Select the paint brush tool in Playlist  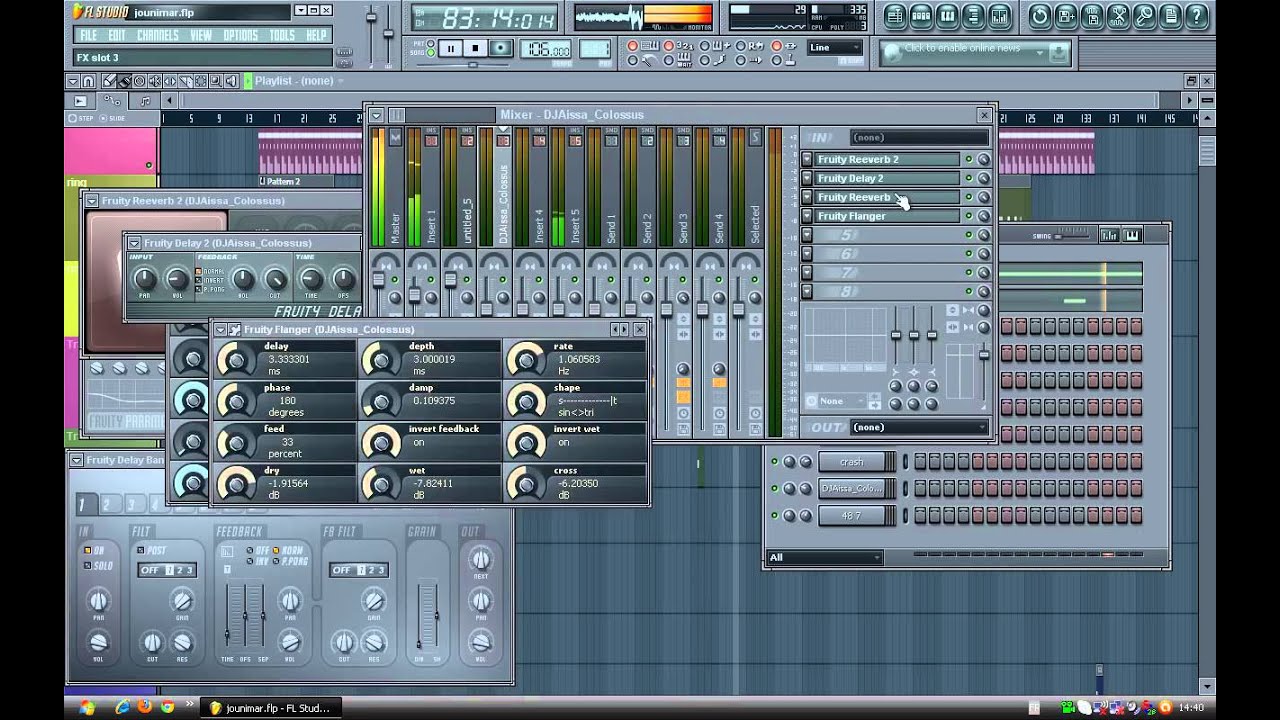tap(125, 81)
